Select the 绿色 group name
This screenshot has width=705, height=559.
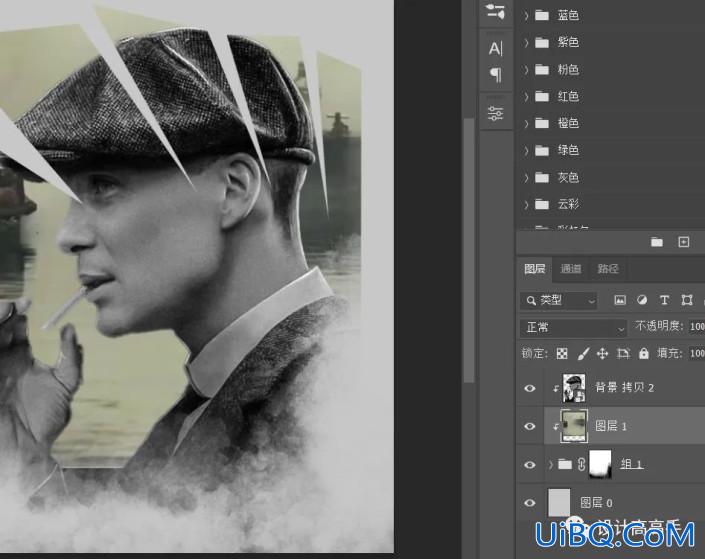(x=568, y=150)
